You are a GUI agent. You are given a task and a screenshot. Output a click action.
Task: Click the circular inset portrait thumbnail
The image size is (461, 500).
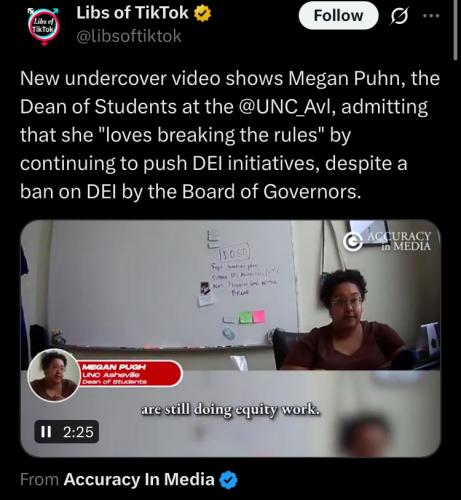(54, 375)
